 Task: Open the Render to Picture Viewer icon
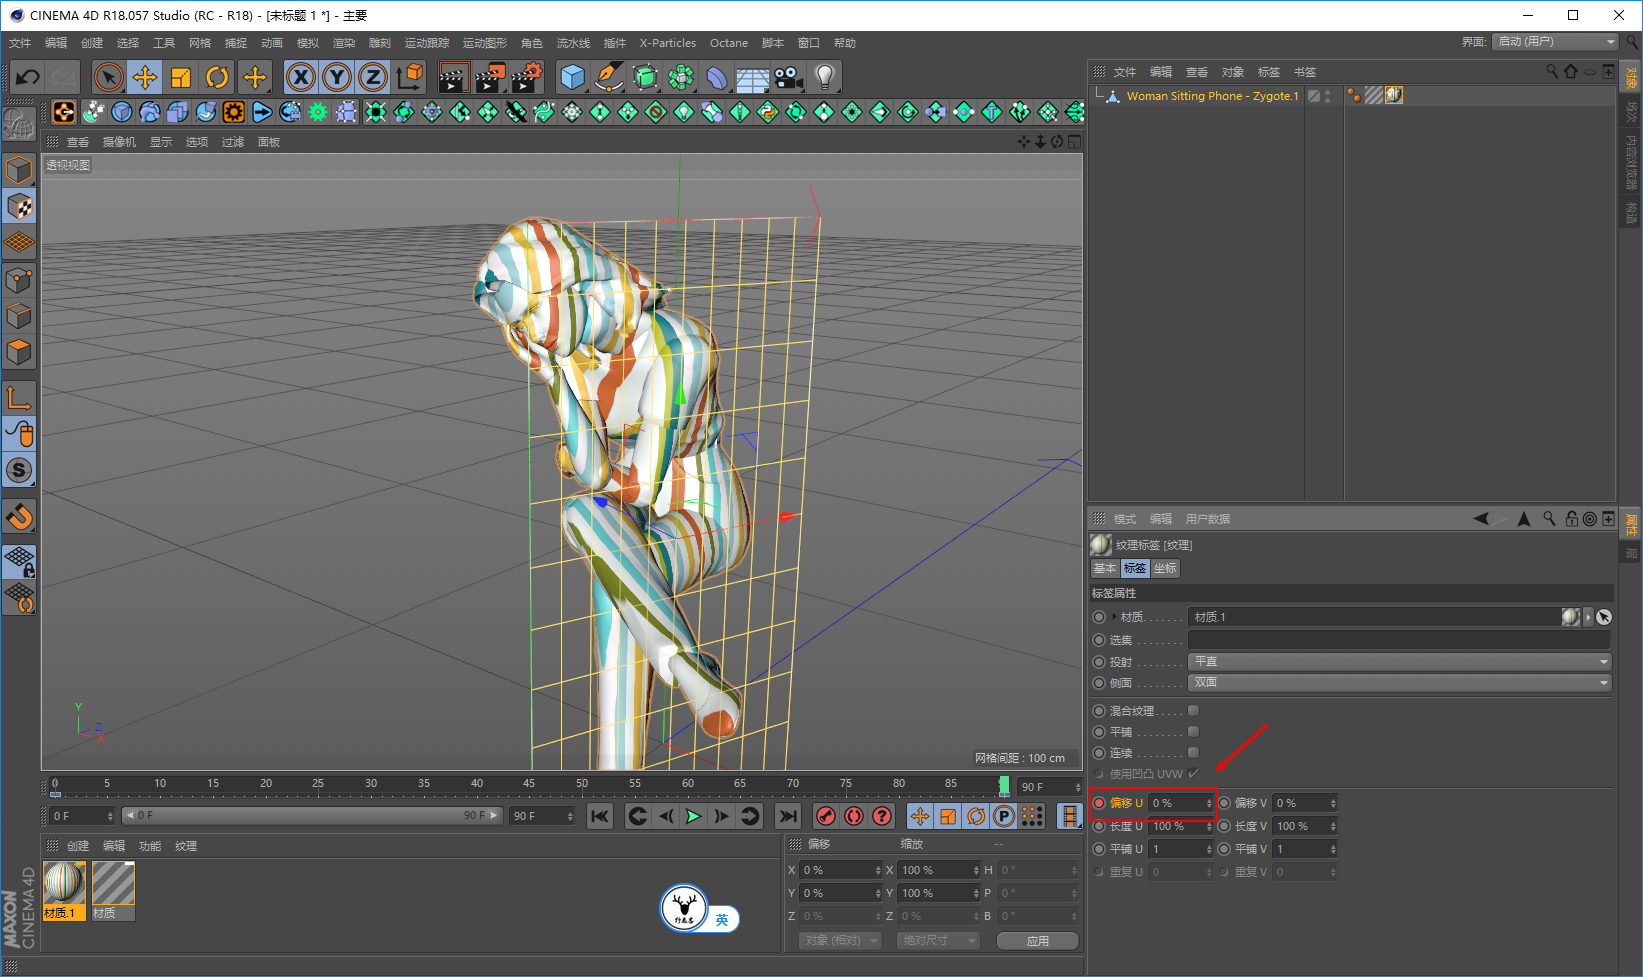click(490, 77)
